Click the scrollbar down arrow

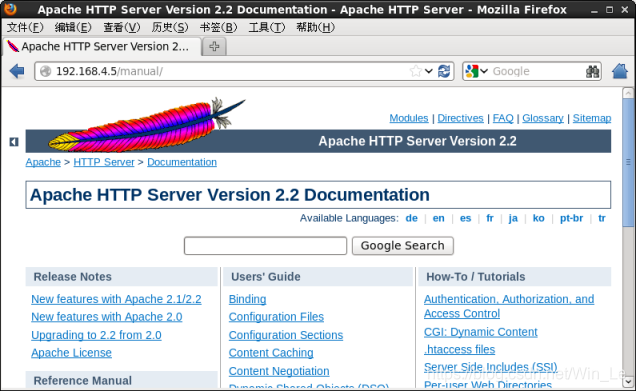628,382
